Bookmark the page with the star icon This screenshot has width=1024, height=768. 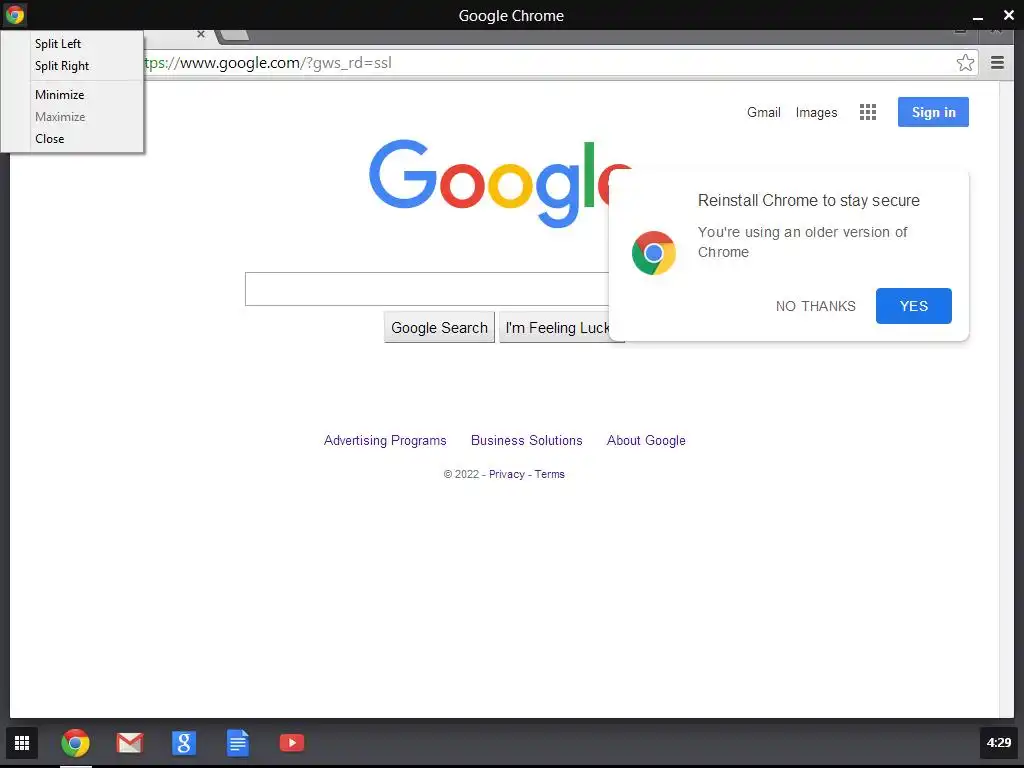tap(965, 63)
